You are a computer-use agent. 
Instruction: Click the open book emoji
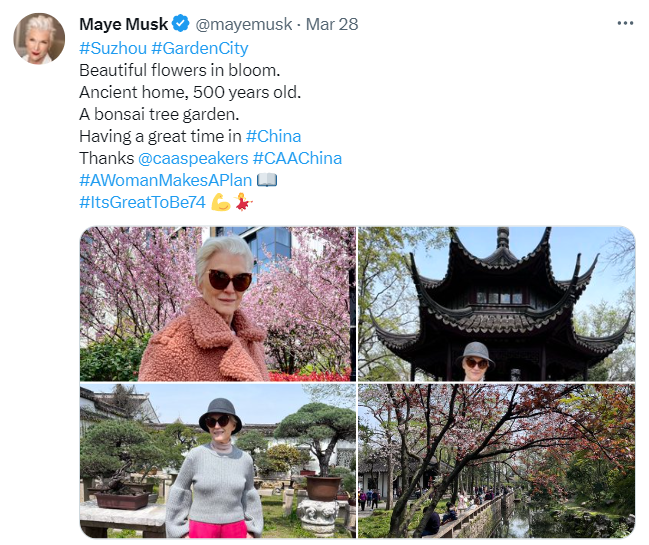click(x=267, y=180)
